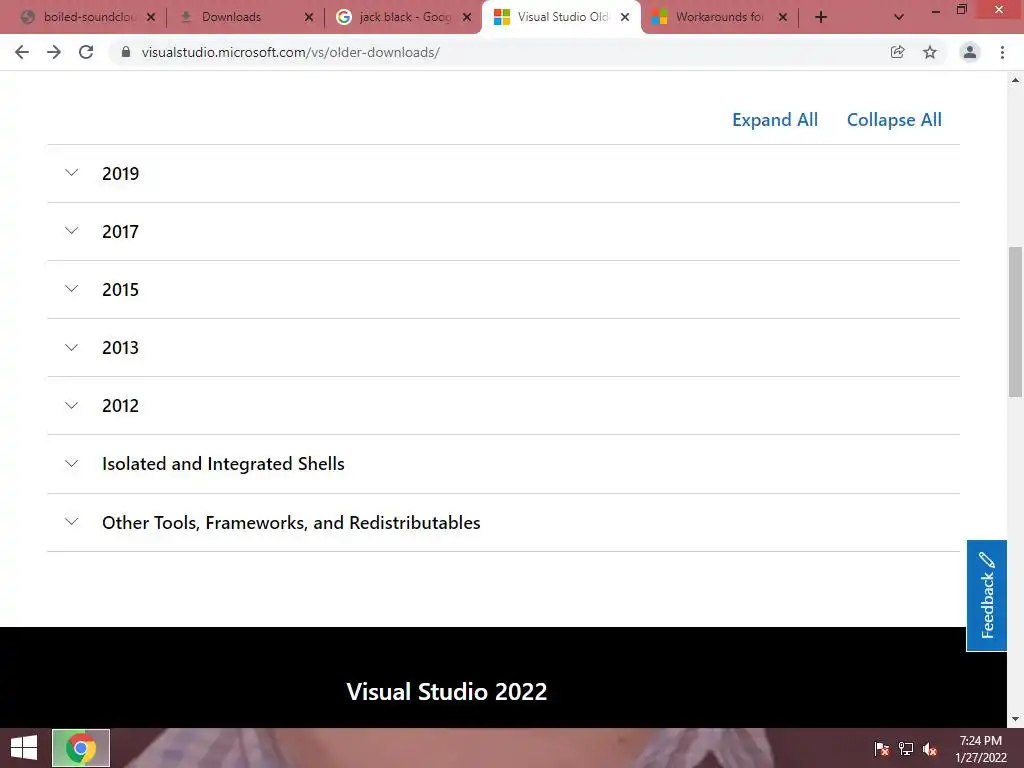Click the 2013 heading text
Viewport: 1024px width, 768px height.
pyautogui.click(x=120, y=348)
